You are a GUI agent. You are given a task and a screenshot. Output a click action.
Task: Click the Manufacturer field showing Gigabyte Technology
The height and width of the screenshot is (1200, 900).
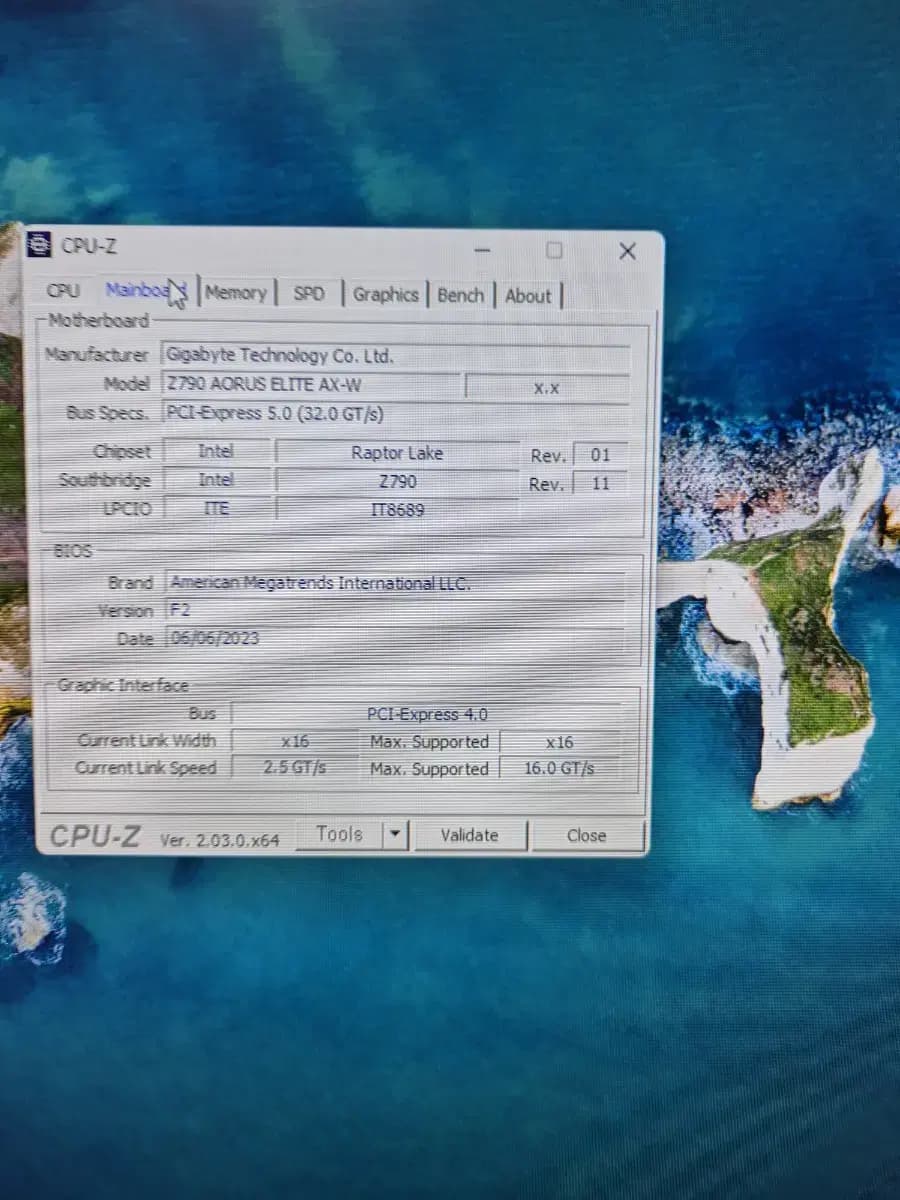tap(395, 356)
